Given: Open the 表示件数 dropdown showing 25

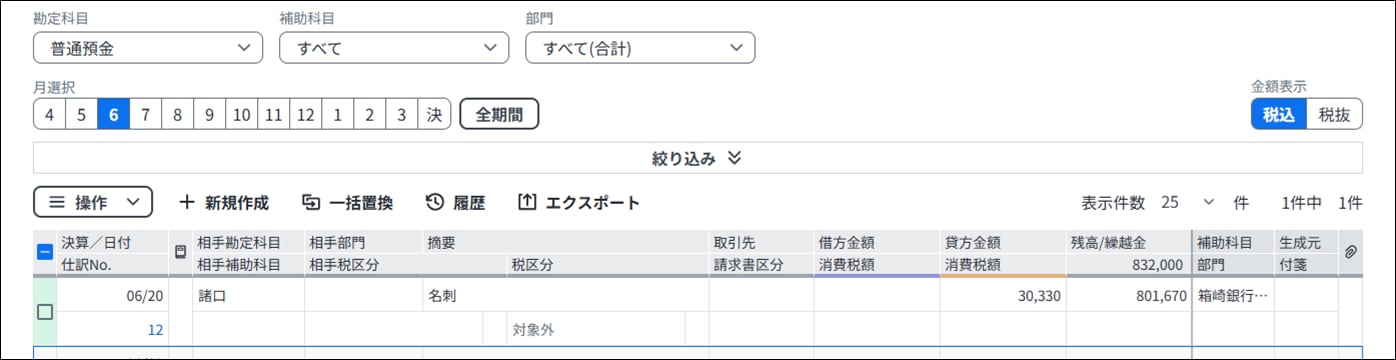Looking at the screenshot, I should [x=1188, y=203].
